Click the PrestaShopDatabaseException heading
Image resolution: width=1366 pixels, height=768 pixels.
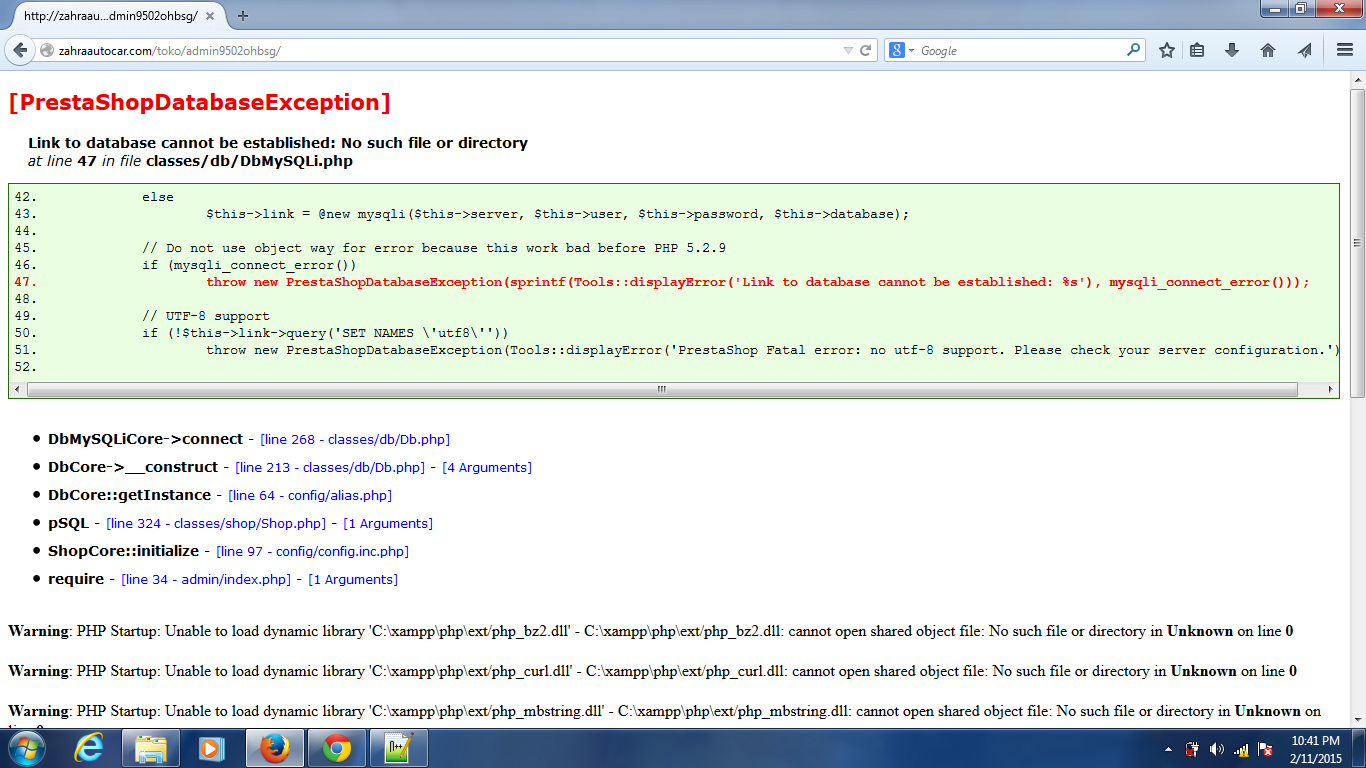[199, 102]
